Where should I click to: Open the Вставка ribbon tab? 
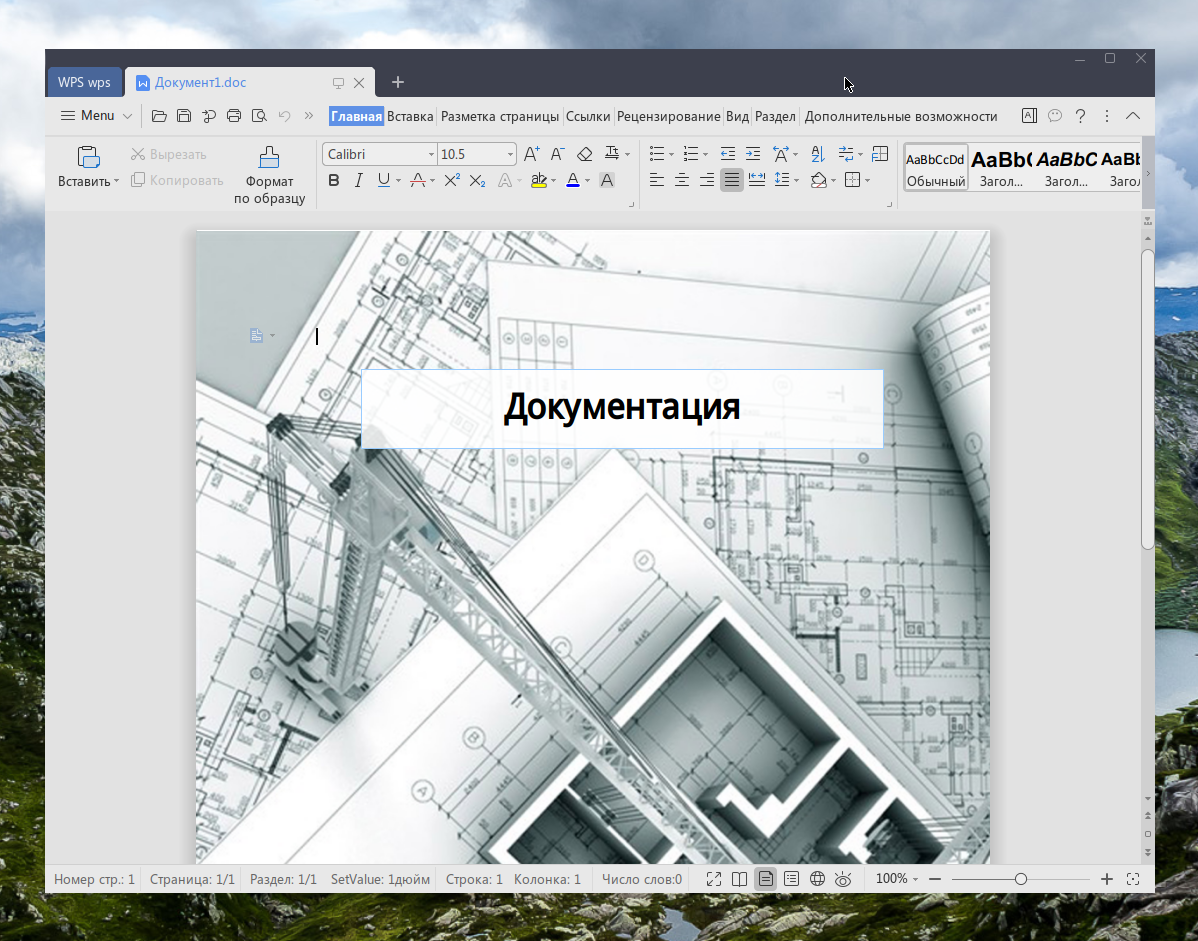(x=410, y=116)
